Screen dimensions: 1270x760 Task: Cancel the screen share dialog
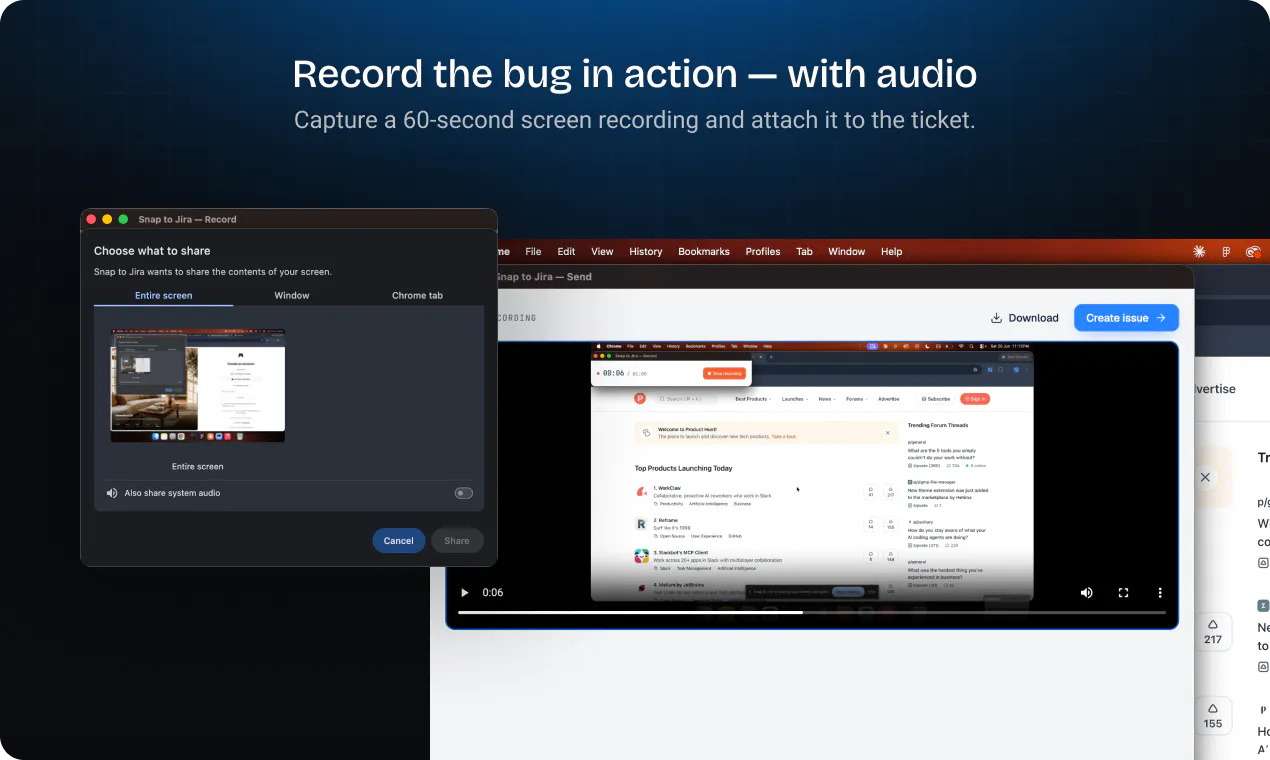398,541
